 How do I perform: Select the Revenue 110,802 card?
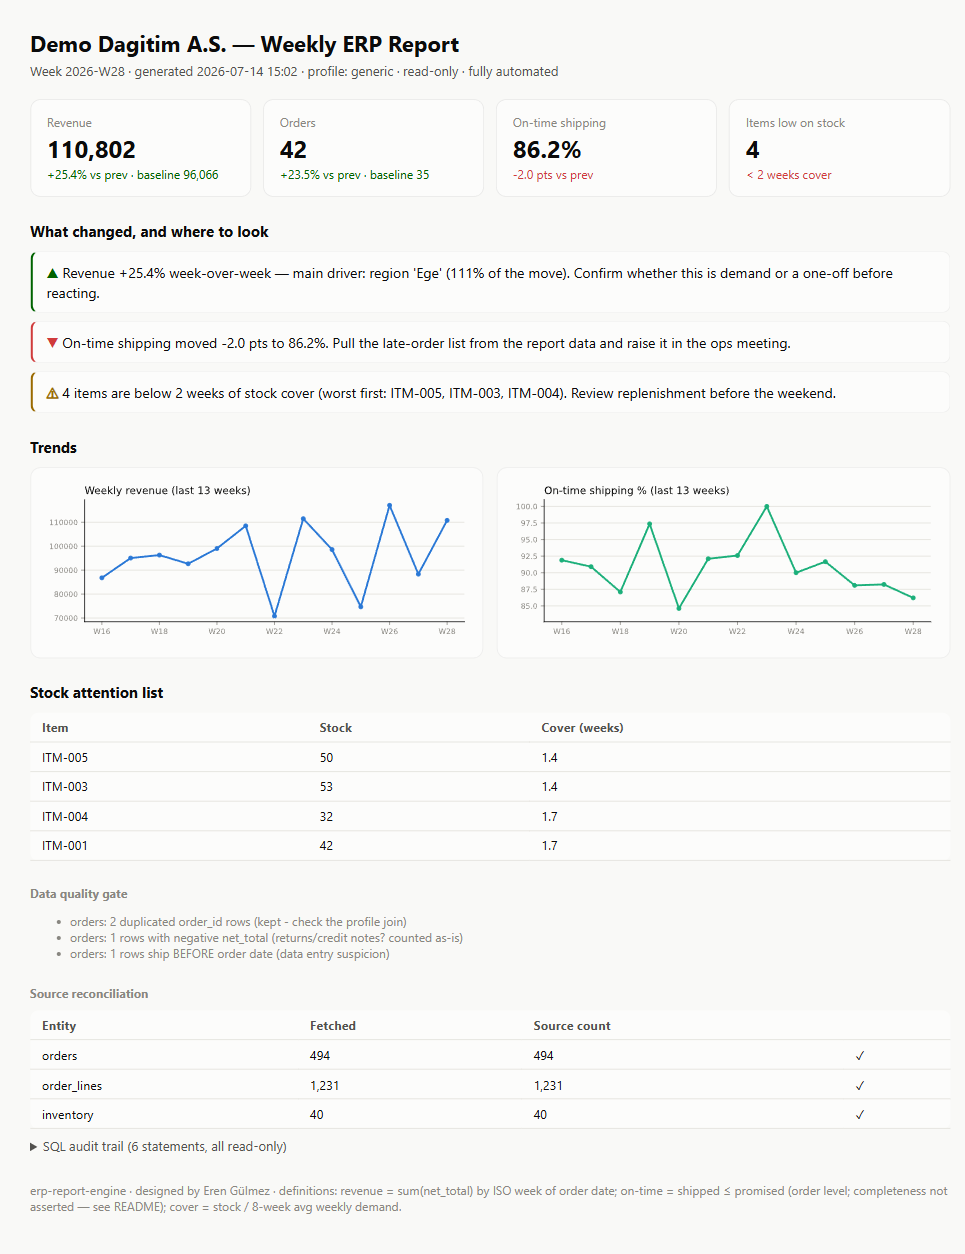pos(140,148)
